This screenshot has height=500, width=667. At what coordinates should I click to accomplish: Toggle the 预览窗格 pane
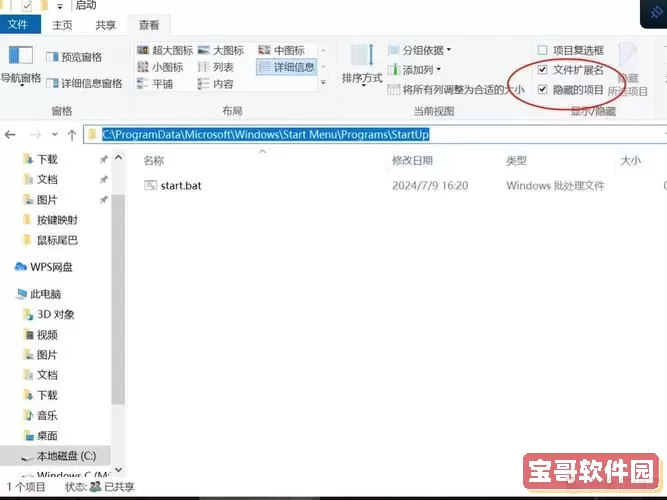[x=74, y=57]
